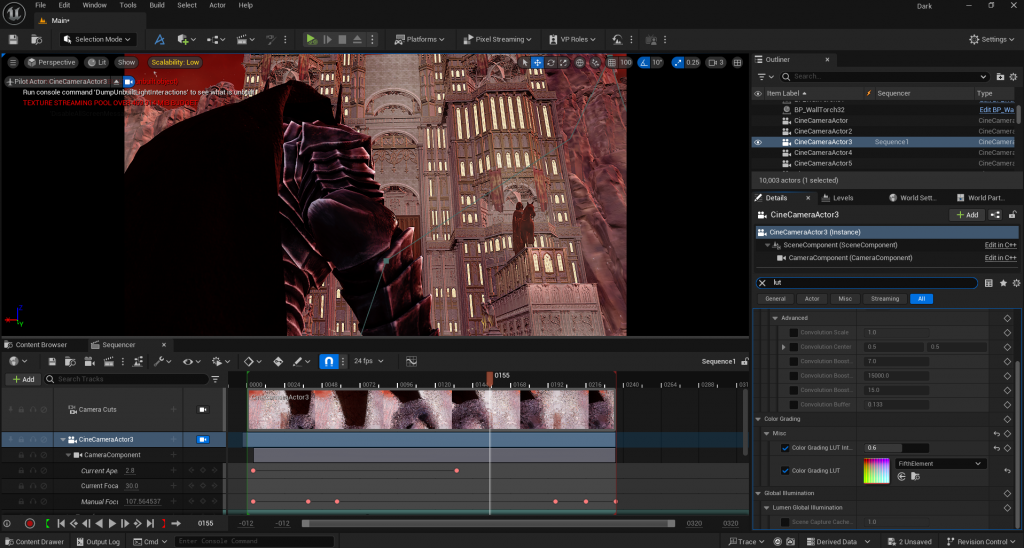
Task: Toggle auto-key diamond transform icon in Sequencer
Action: [278, 361]
